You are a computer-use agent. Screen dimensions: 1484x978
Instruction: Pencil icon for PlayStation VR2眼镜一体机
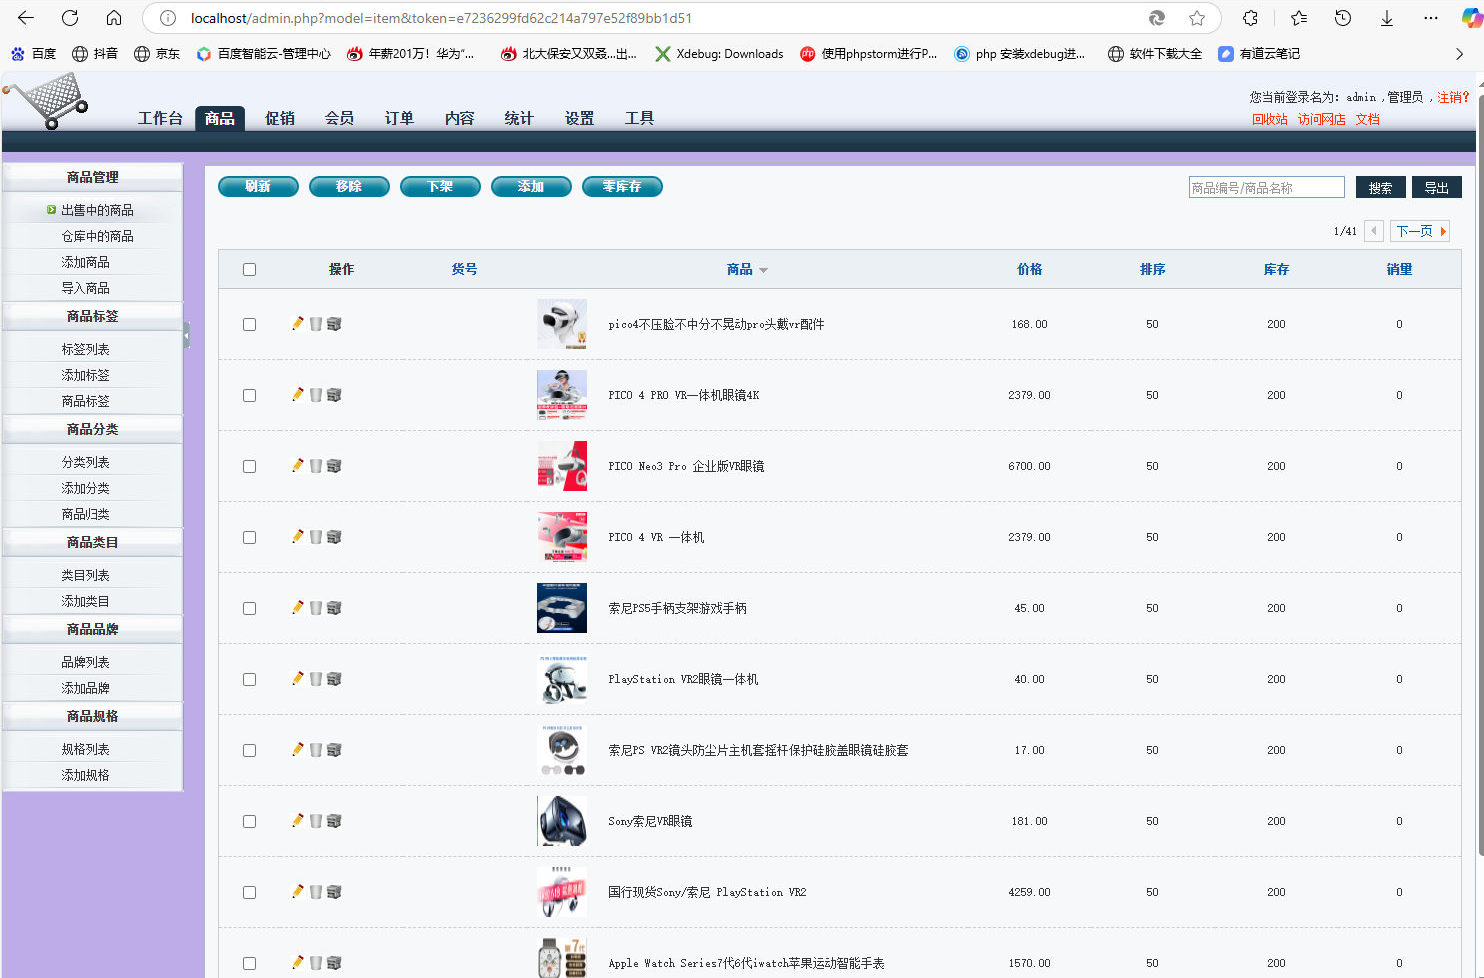298,679
